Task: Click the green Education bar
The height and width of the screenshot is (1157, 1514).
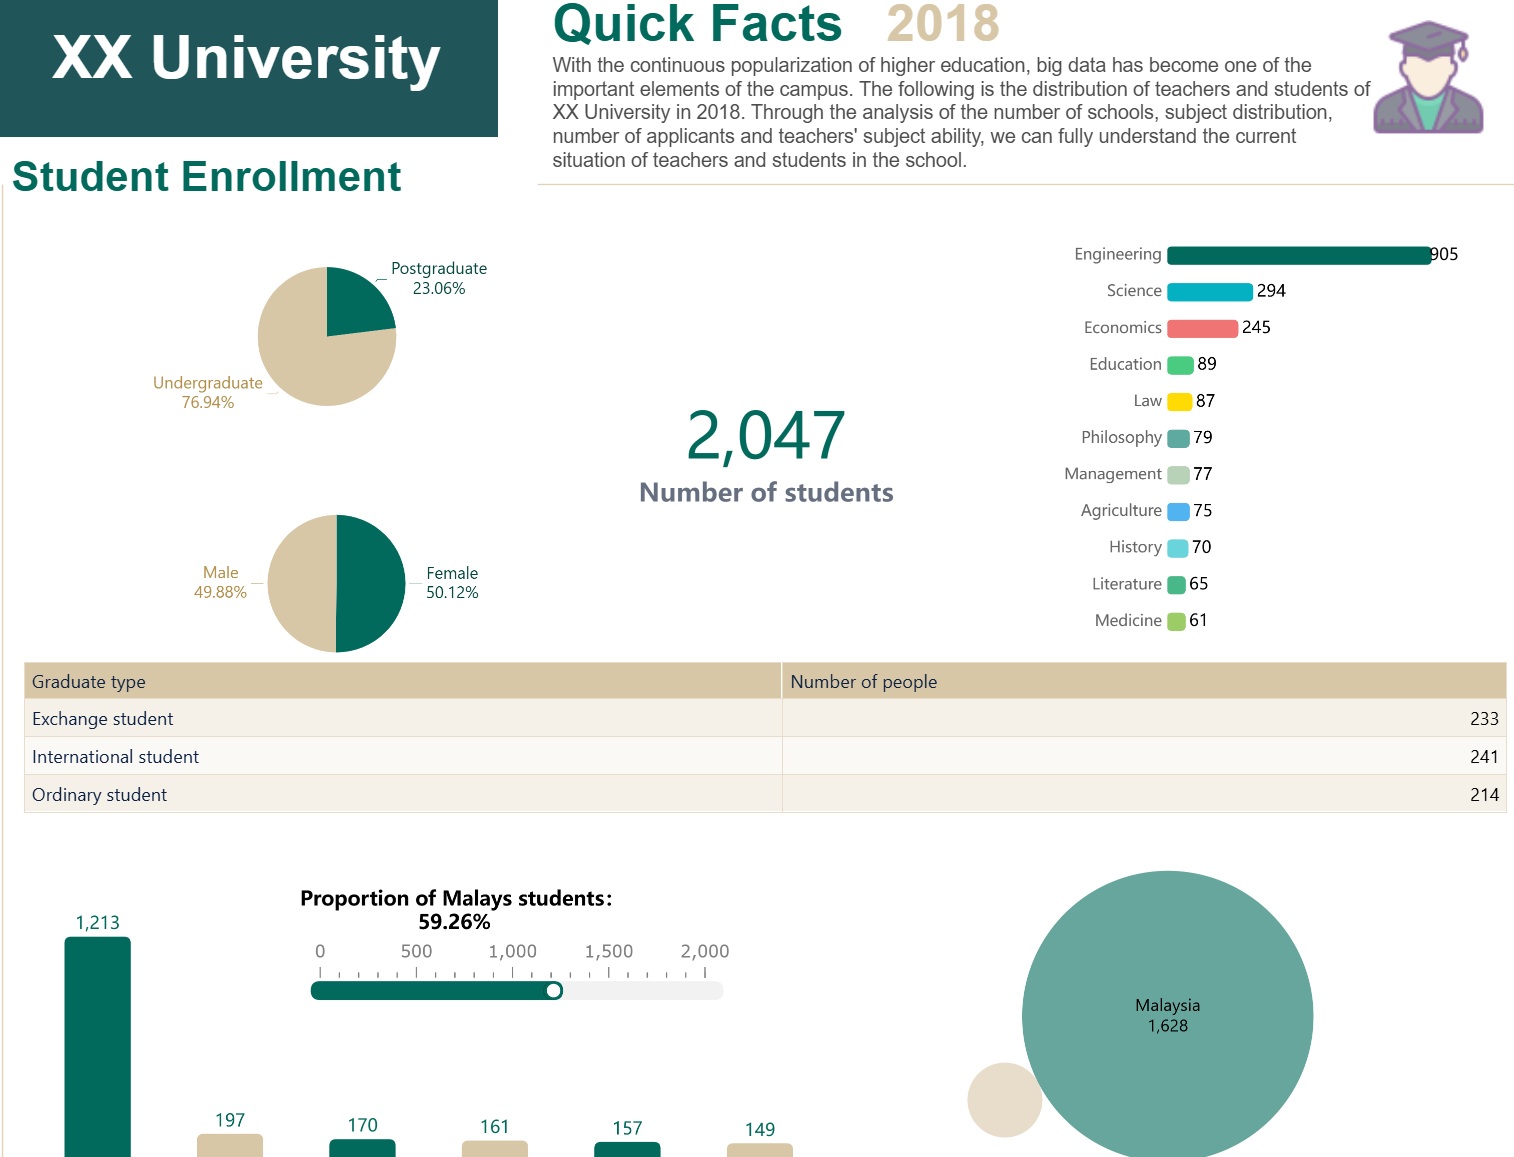Action: [1180, 365]
